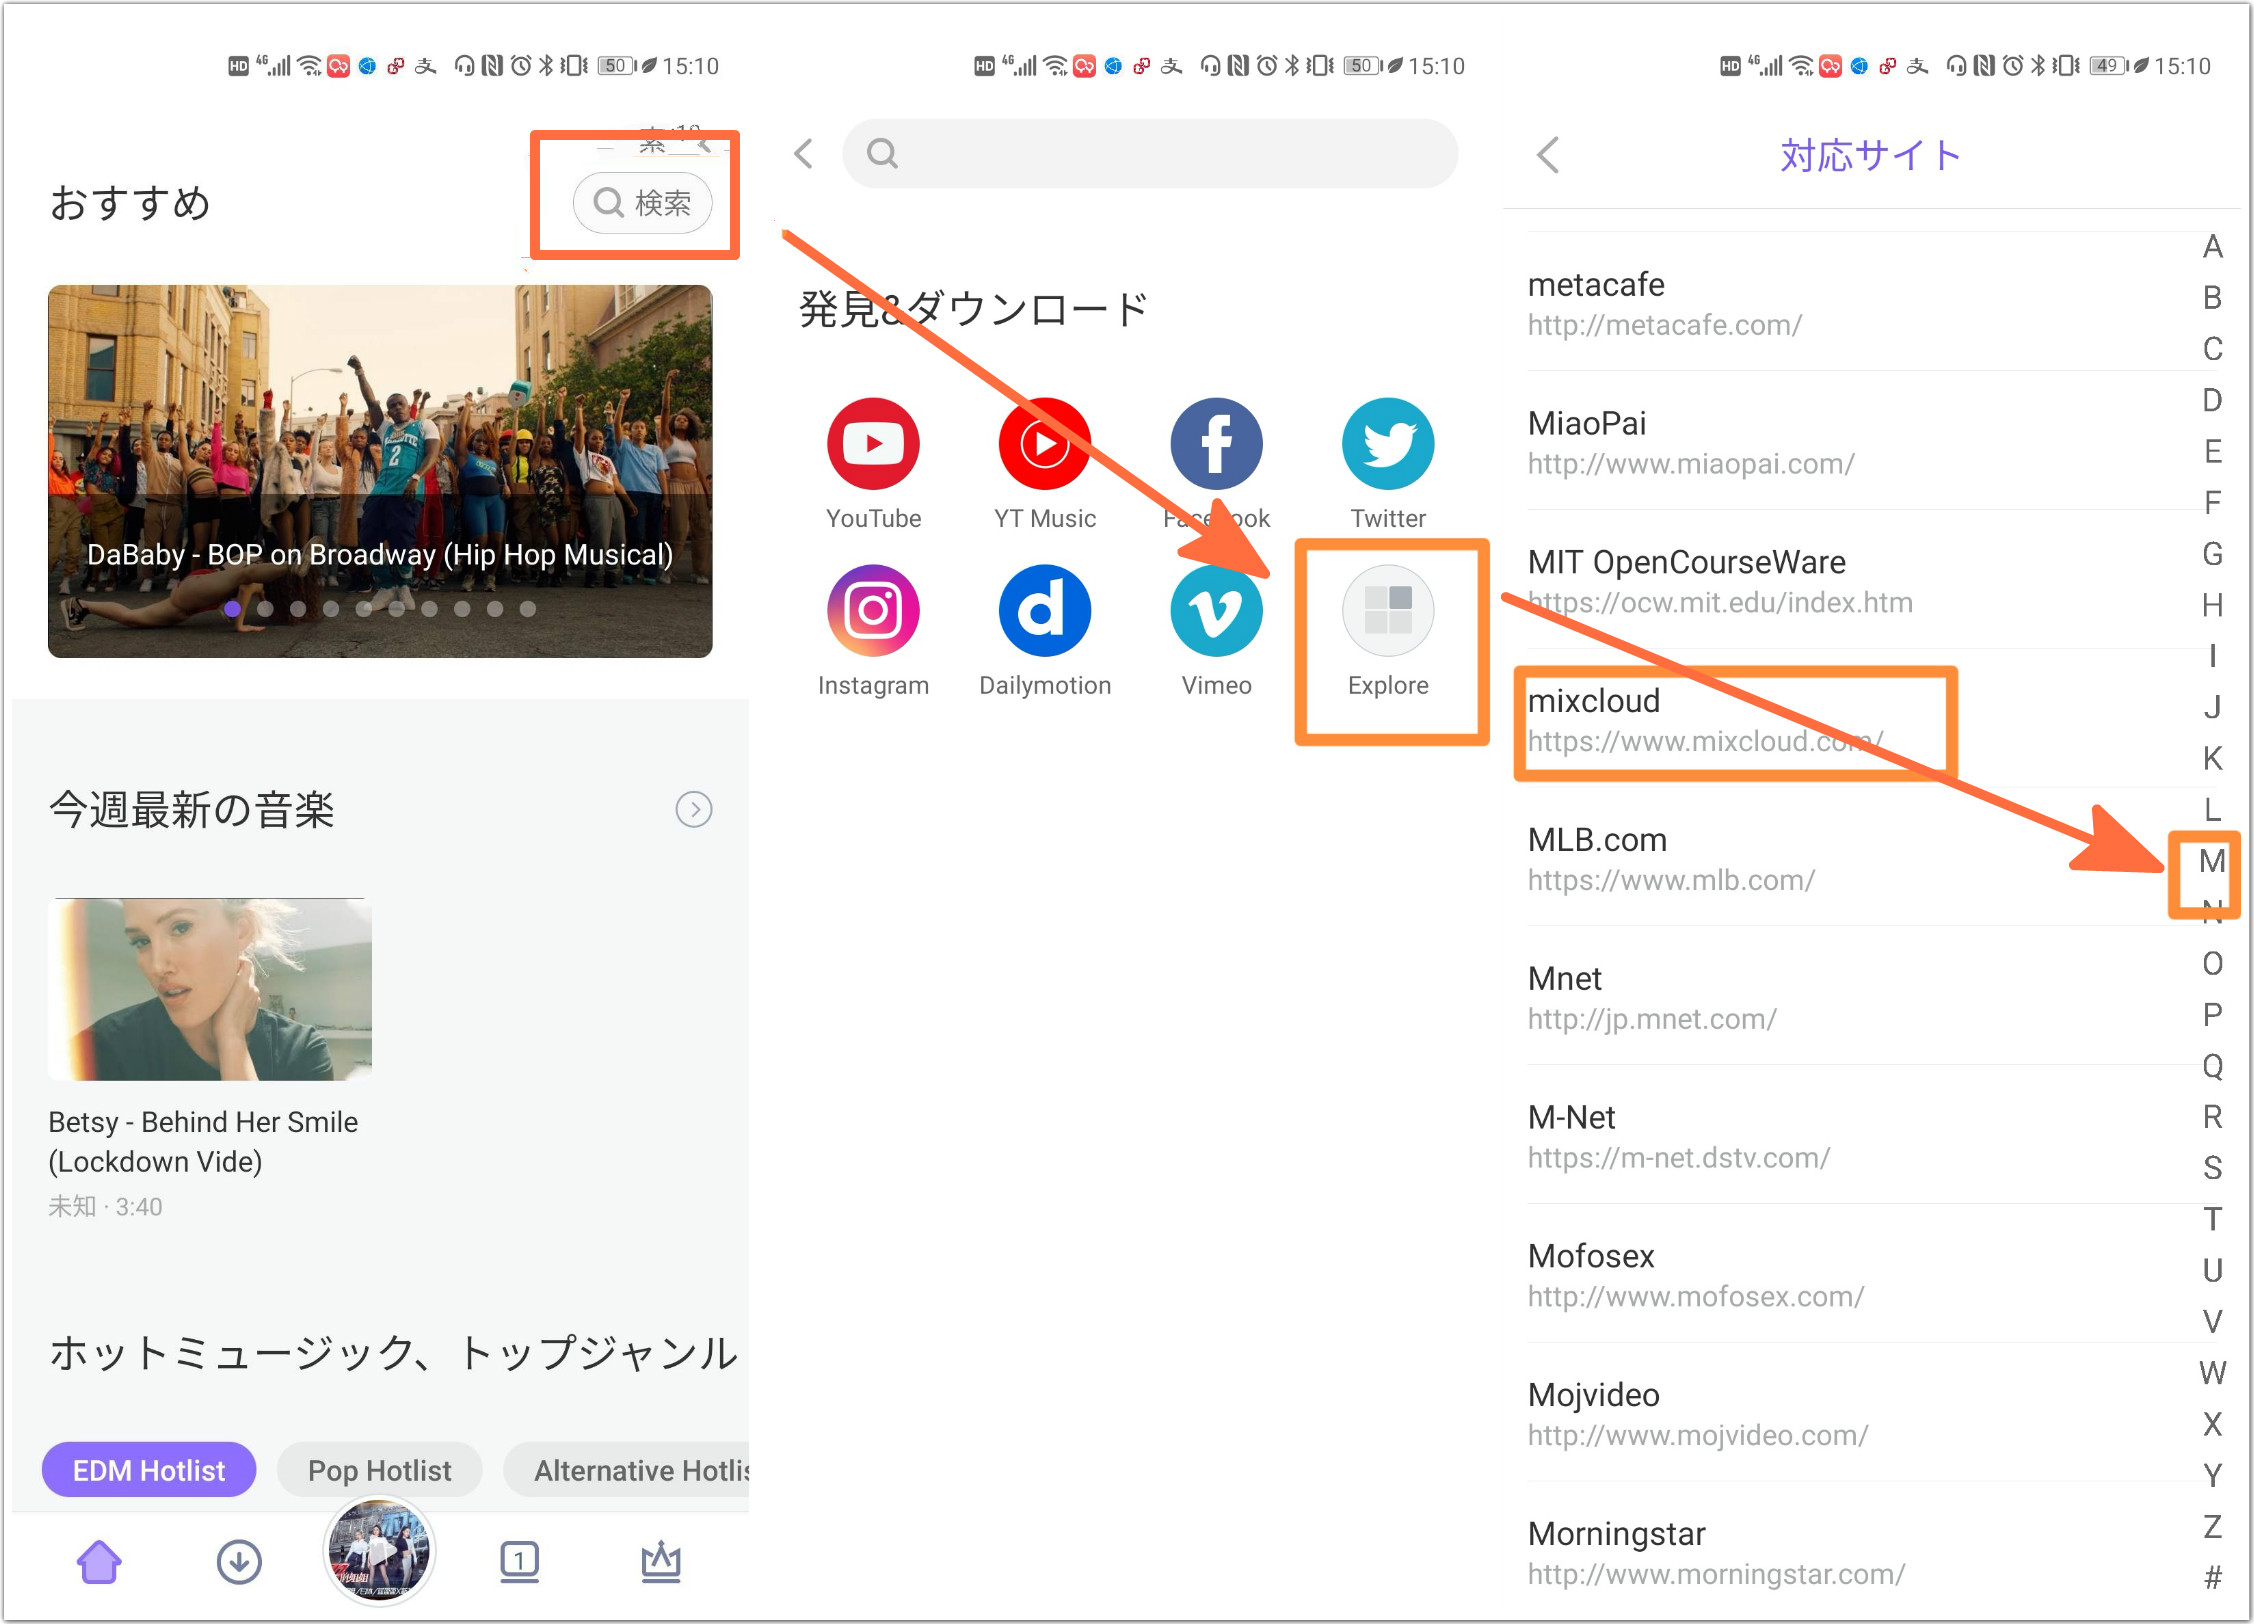Screen dimensions: 2254x1624
Task: Open Morningstar site entry
Action: click(1860, 1552)
